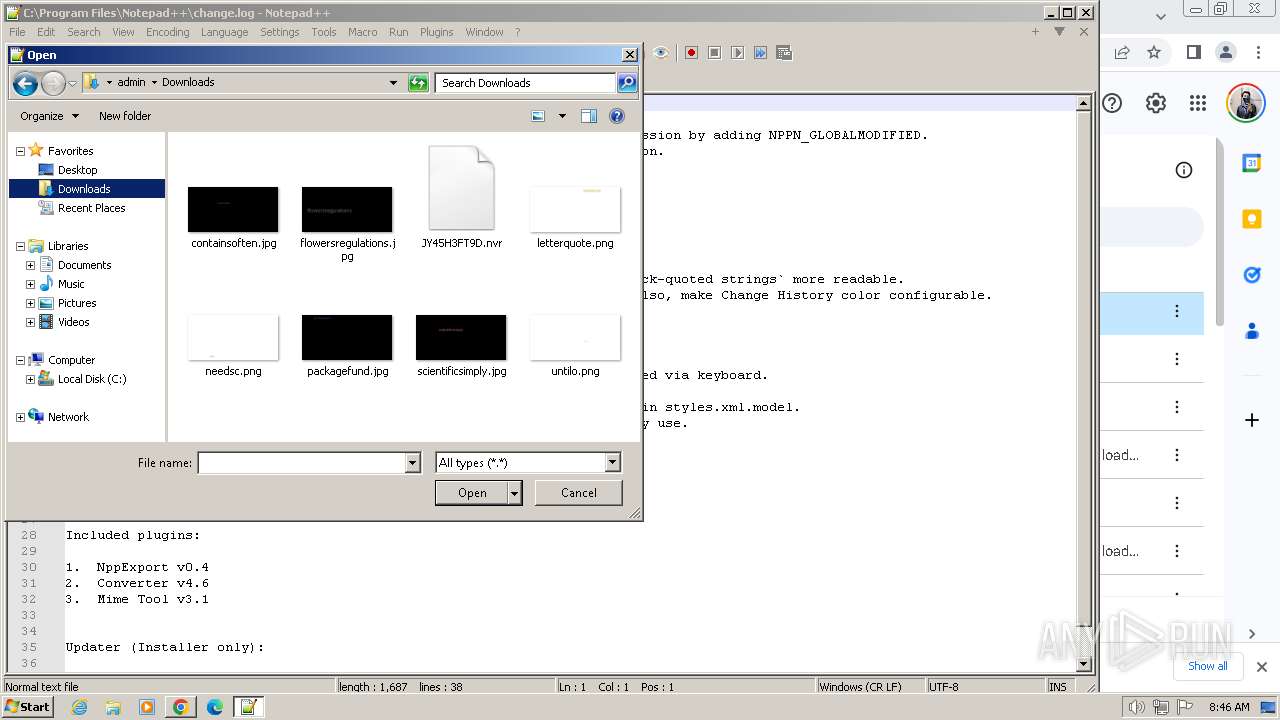Bookmark this tab with the star

point(1154,52)
